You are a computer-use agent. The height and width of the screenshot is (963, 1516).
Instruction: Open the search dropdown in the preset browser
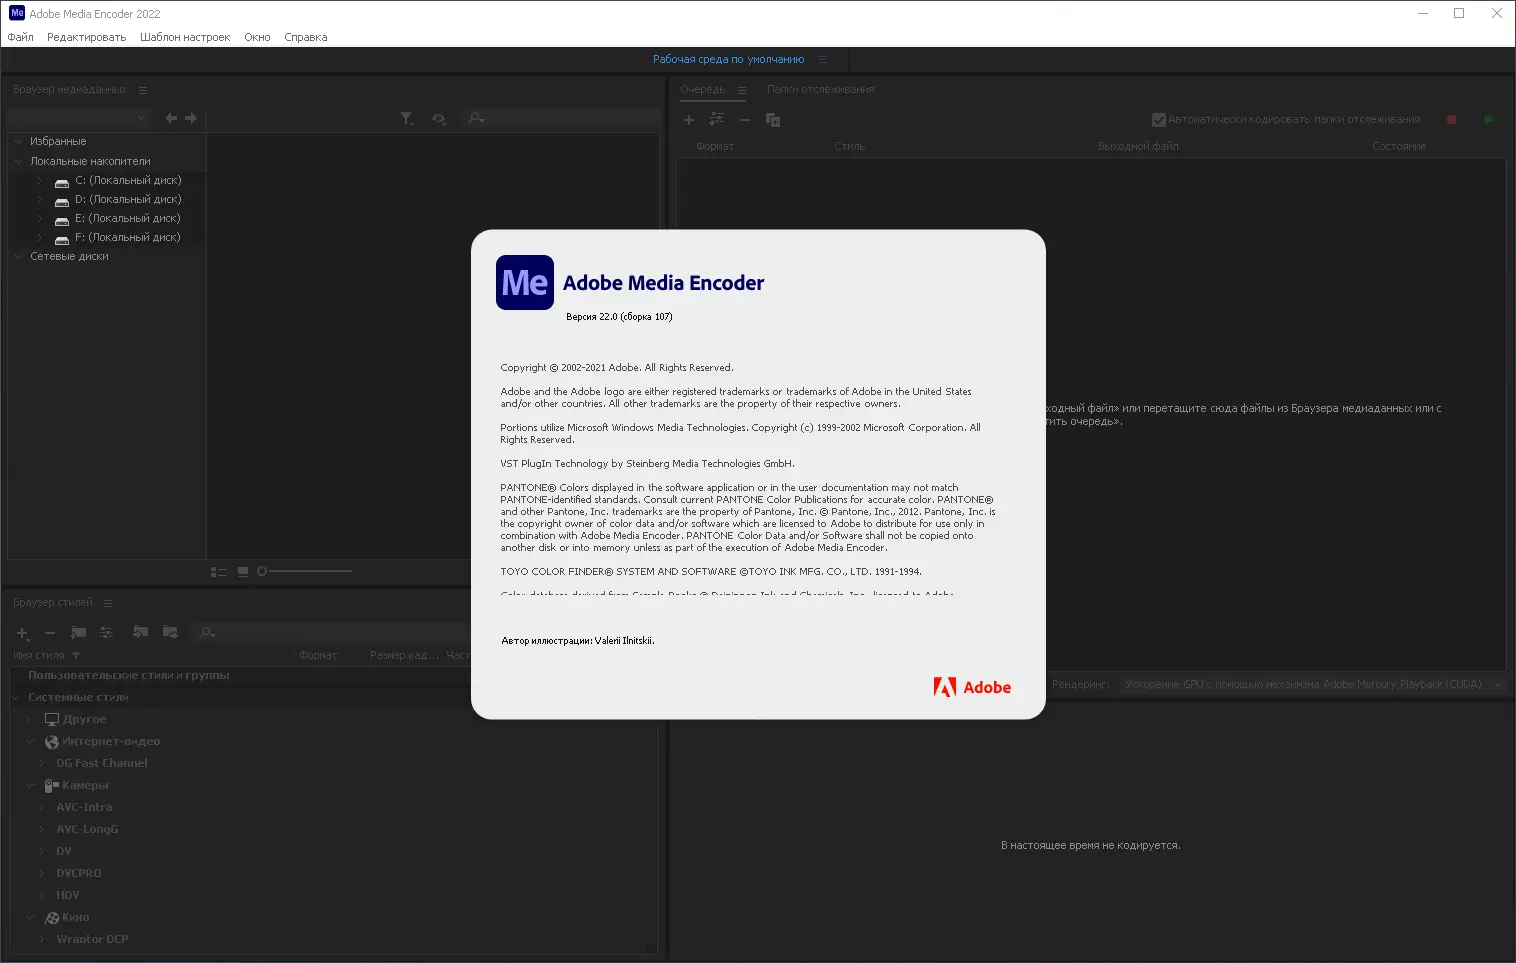pos(206,632)
